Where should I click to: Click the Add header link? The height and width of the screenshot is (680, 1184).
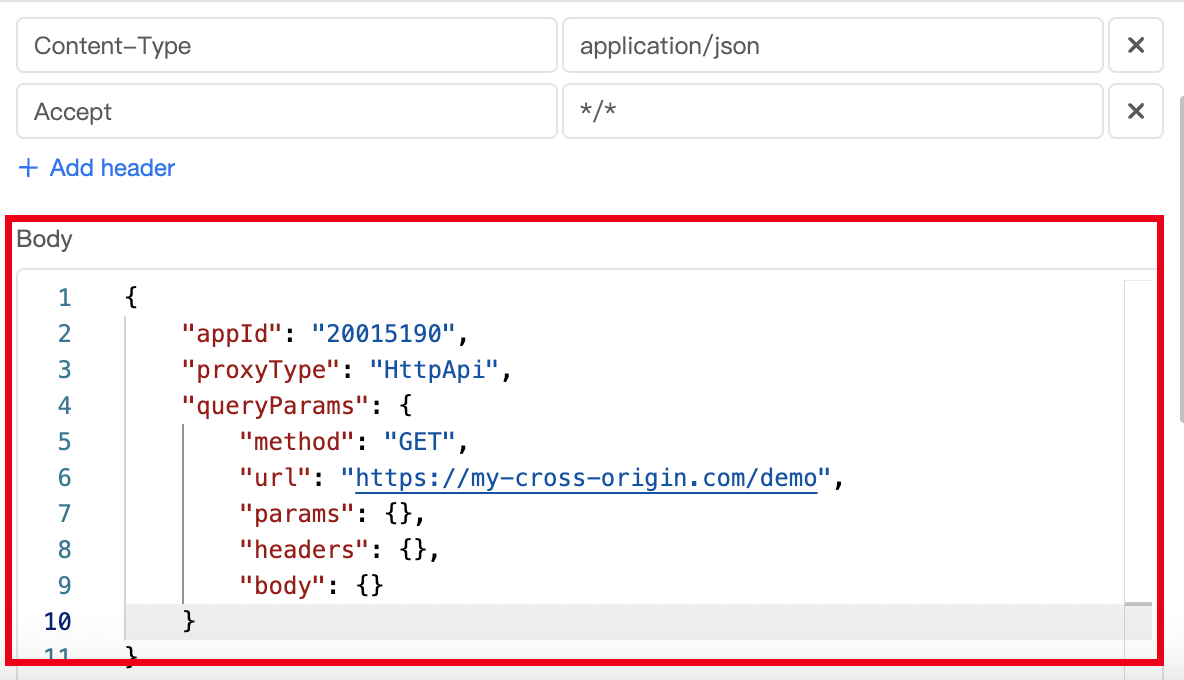pyautogui.click(x=112, y=168)
